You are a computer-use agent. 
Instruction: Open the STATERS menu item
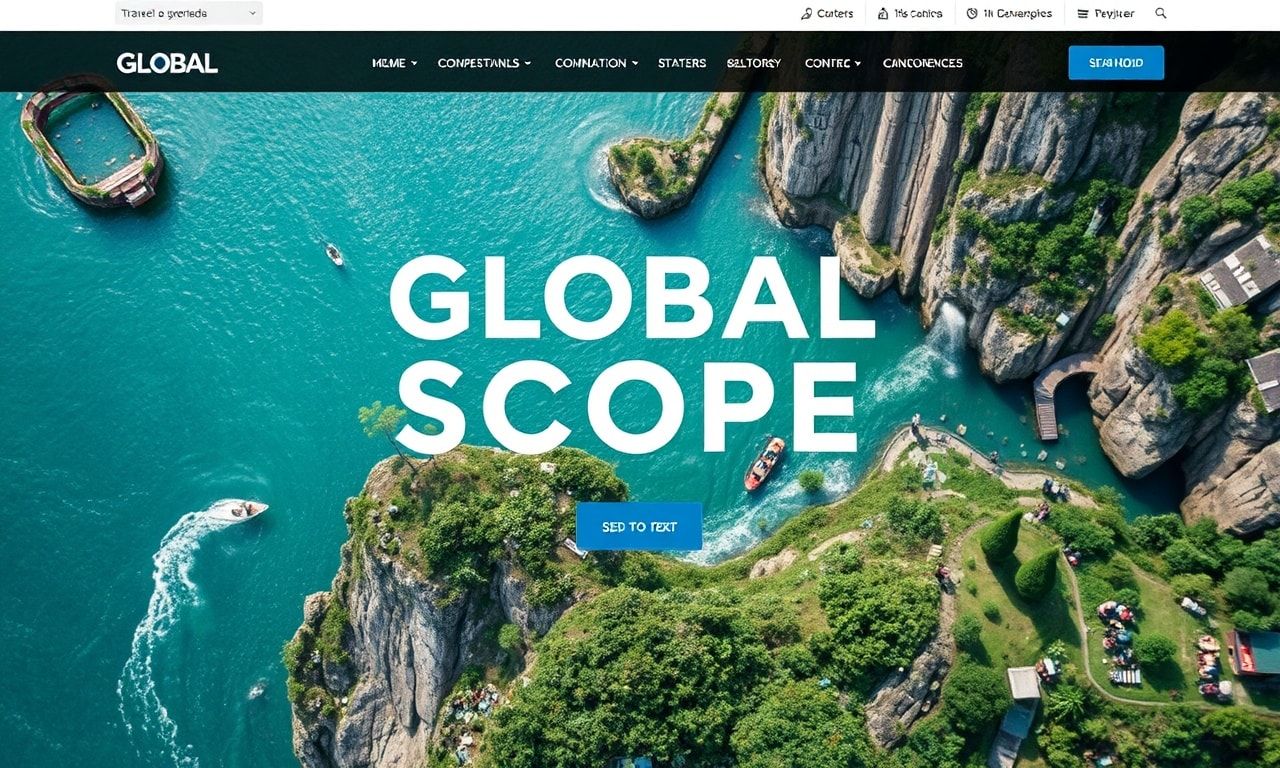coord(682,63)
